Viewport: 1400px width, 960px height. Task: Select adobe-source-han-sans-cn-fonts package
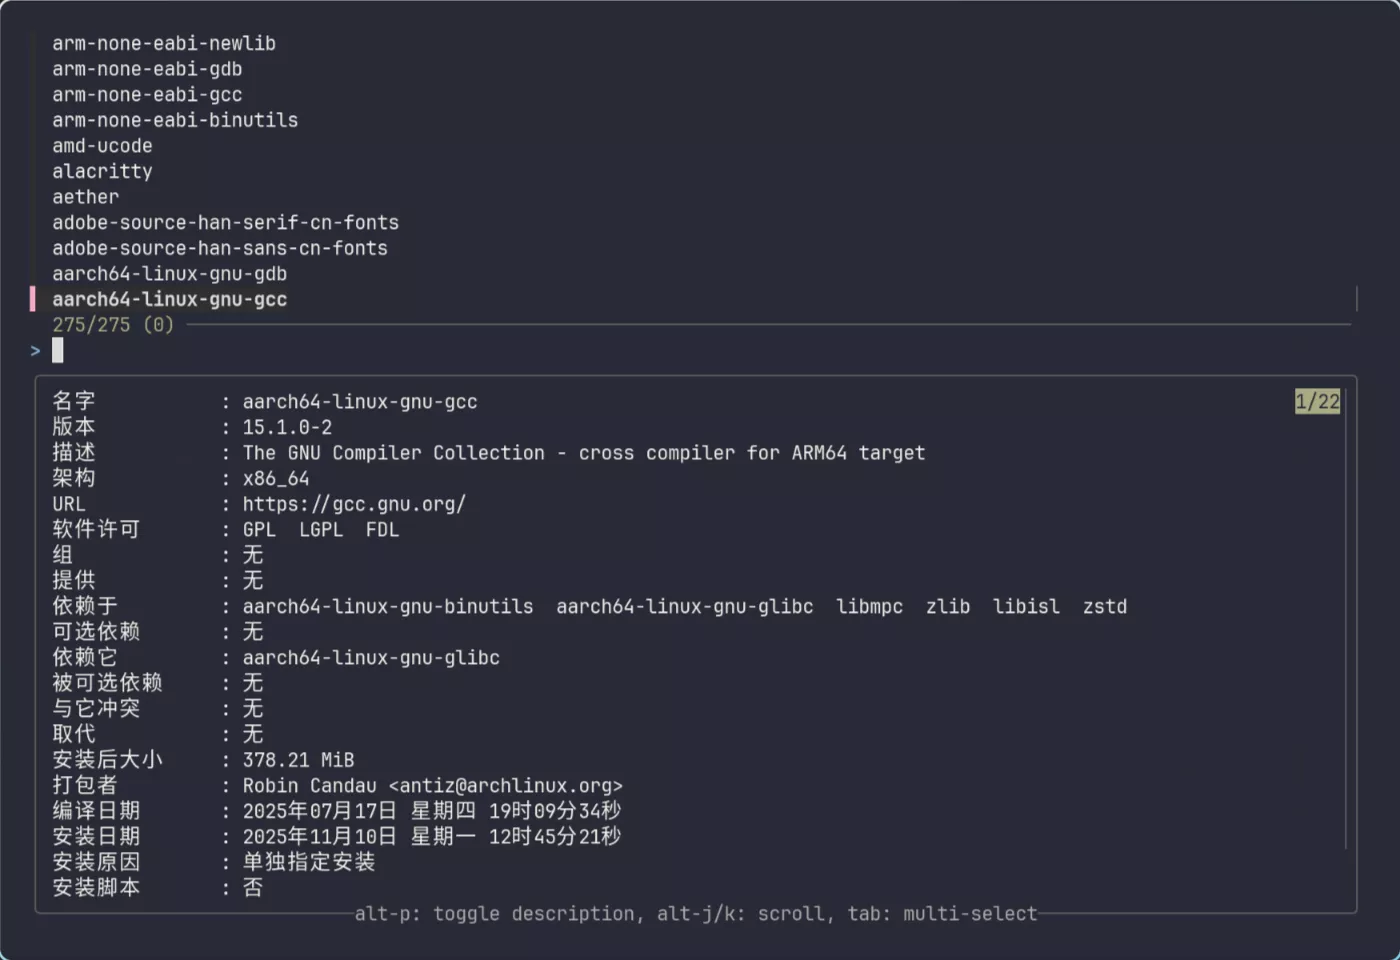(220, 248)
